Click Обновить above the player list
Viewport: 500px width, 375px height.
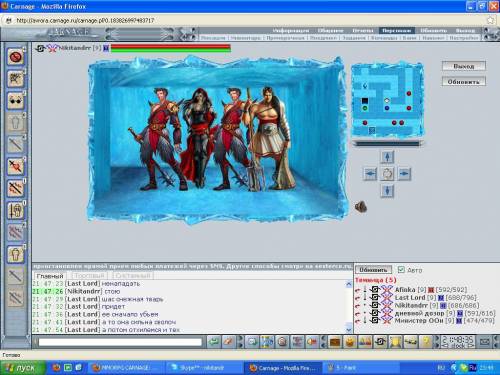(373, 269)
